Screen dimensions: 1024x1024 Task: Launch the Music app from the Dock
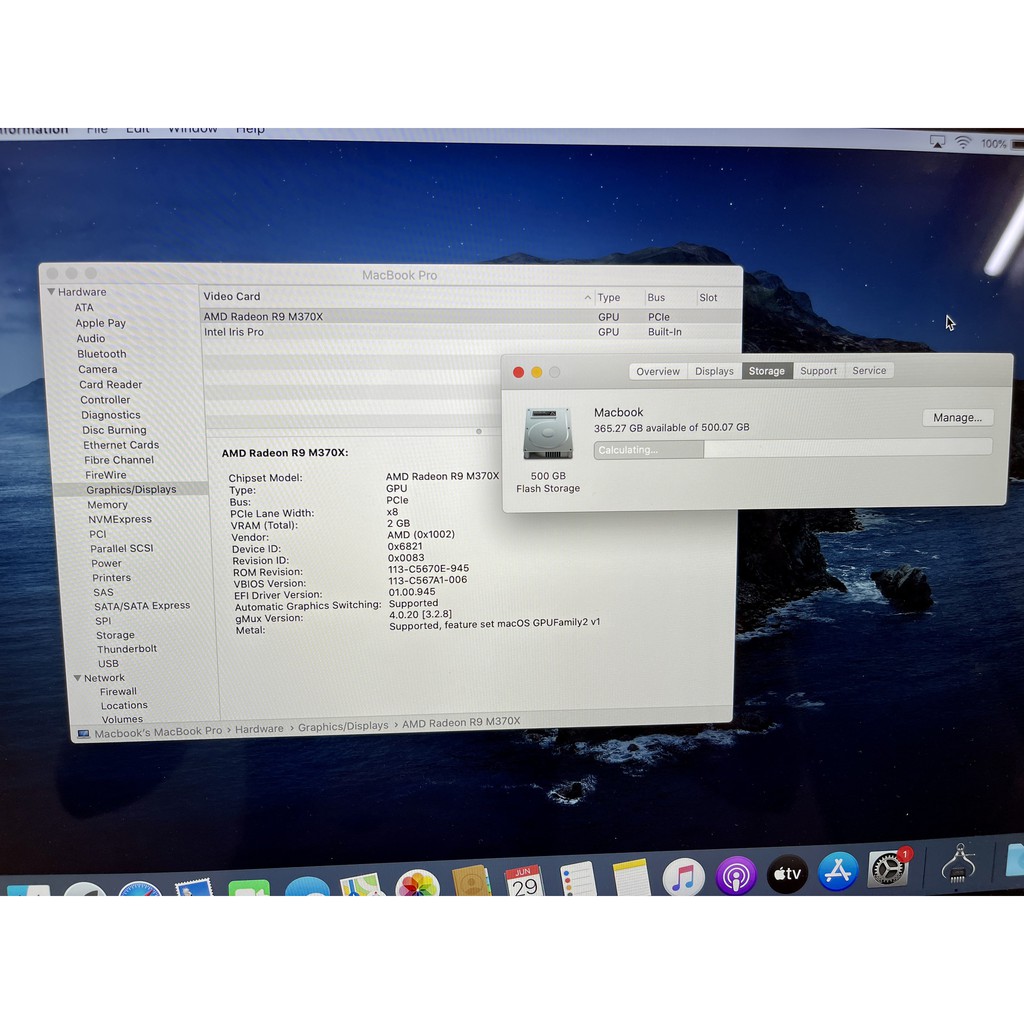(684, 875)
